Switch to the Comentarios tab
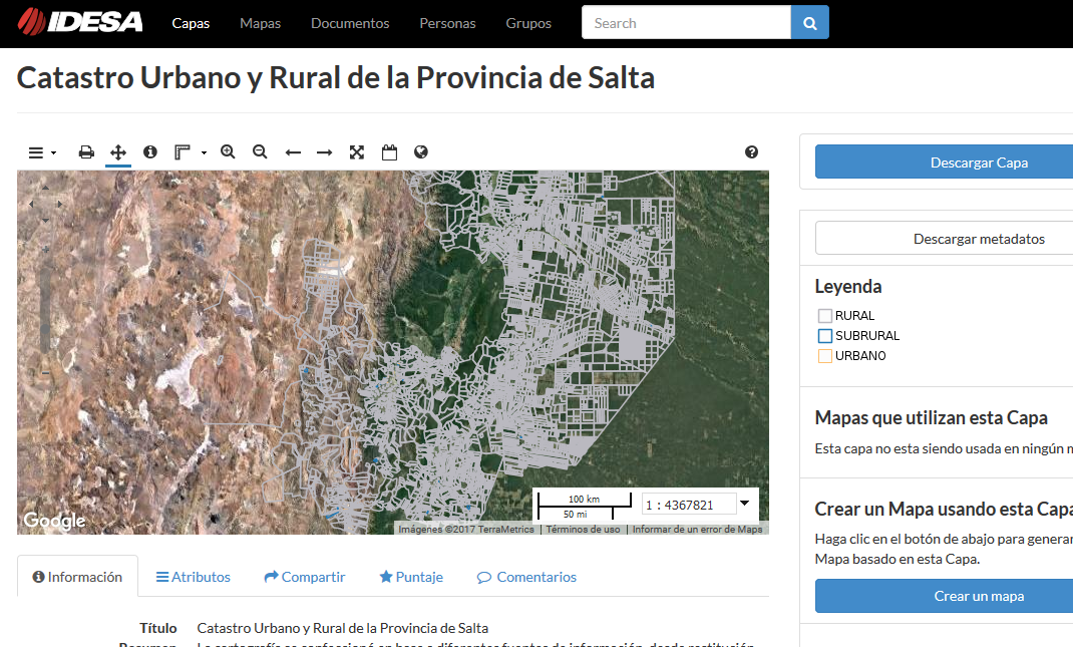1073x647 pixels. click(x=527, y=576)
